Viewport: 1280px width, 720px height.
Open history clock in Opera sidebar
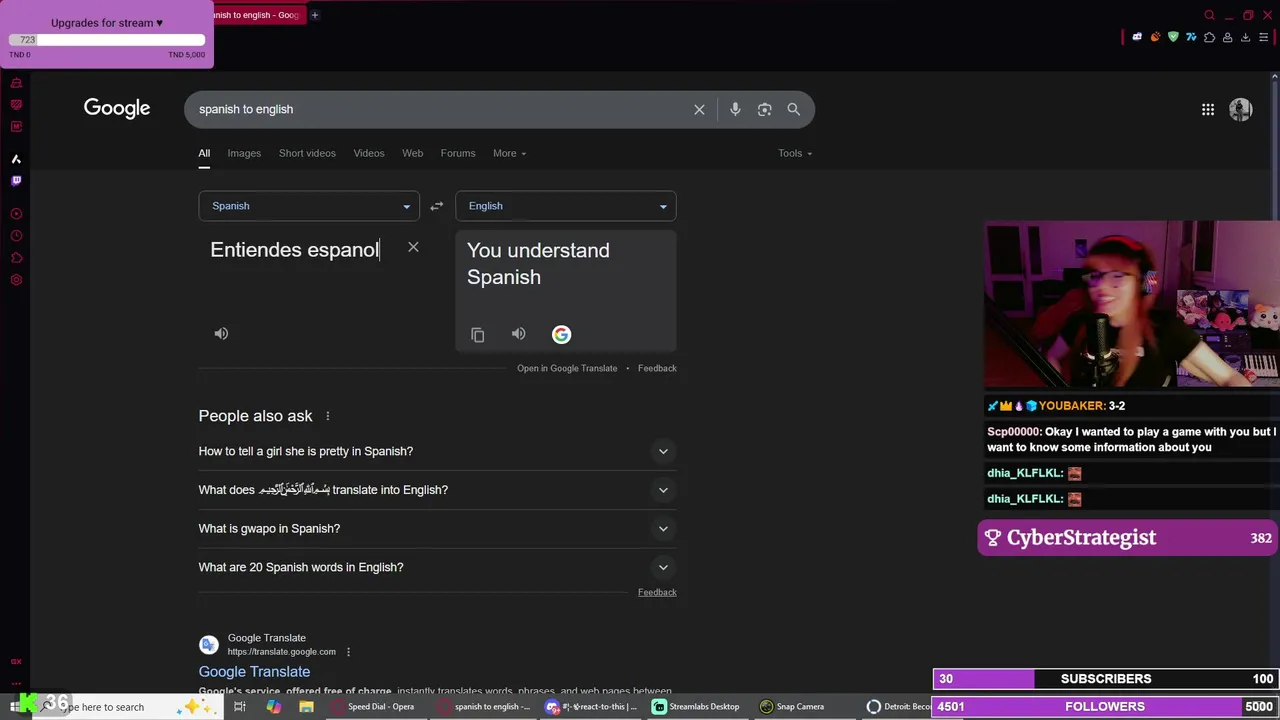click(16, 236)
